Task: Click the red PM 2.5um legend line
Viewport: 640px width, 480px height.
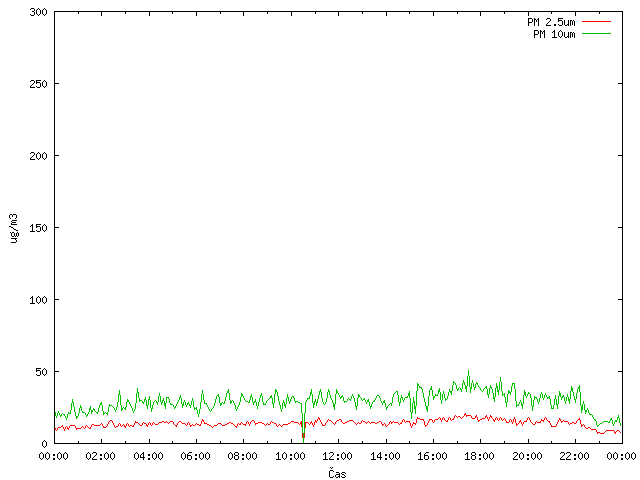Action: [x=596, y=22]
